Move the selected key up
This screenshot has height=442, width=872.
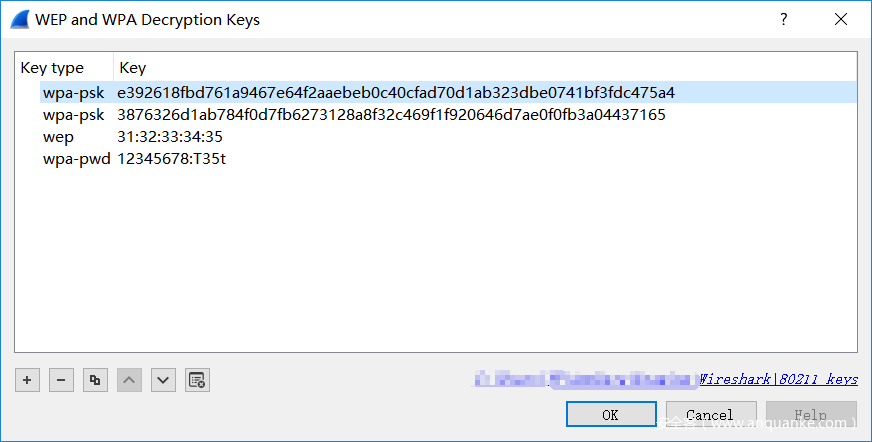pyautogui.click(x=129, y=380)
